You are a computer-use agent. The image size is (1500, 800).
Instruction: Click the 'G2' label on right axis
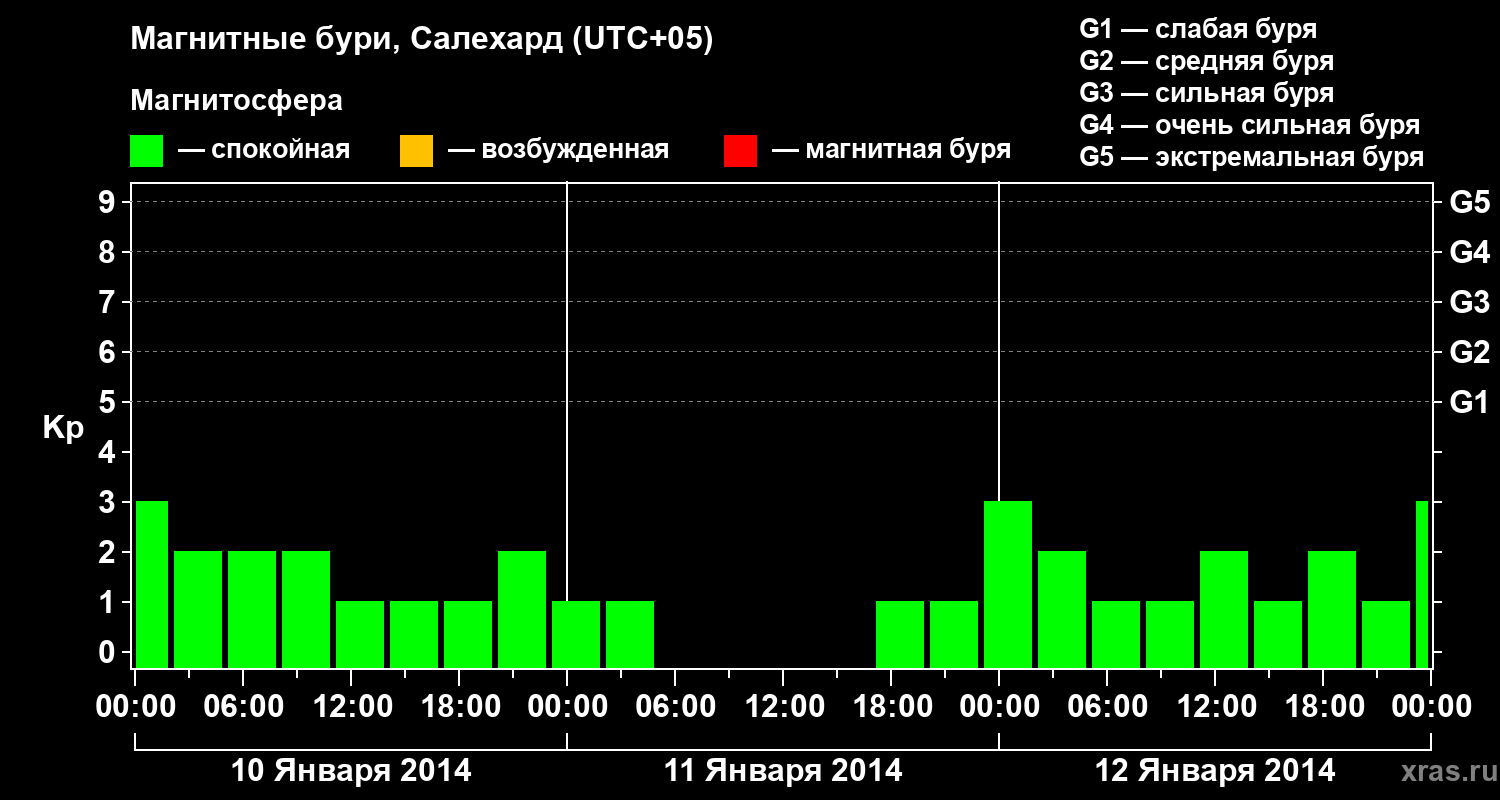tap(1470, 352)
